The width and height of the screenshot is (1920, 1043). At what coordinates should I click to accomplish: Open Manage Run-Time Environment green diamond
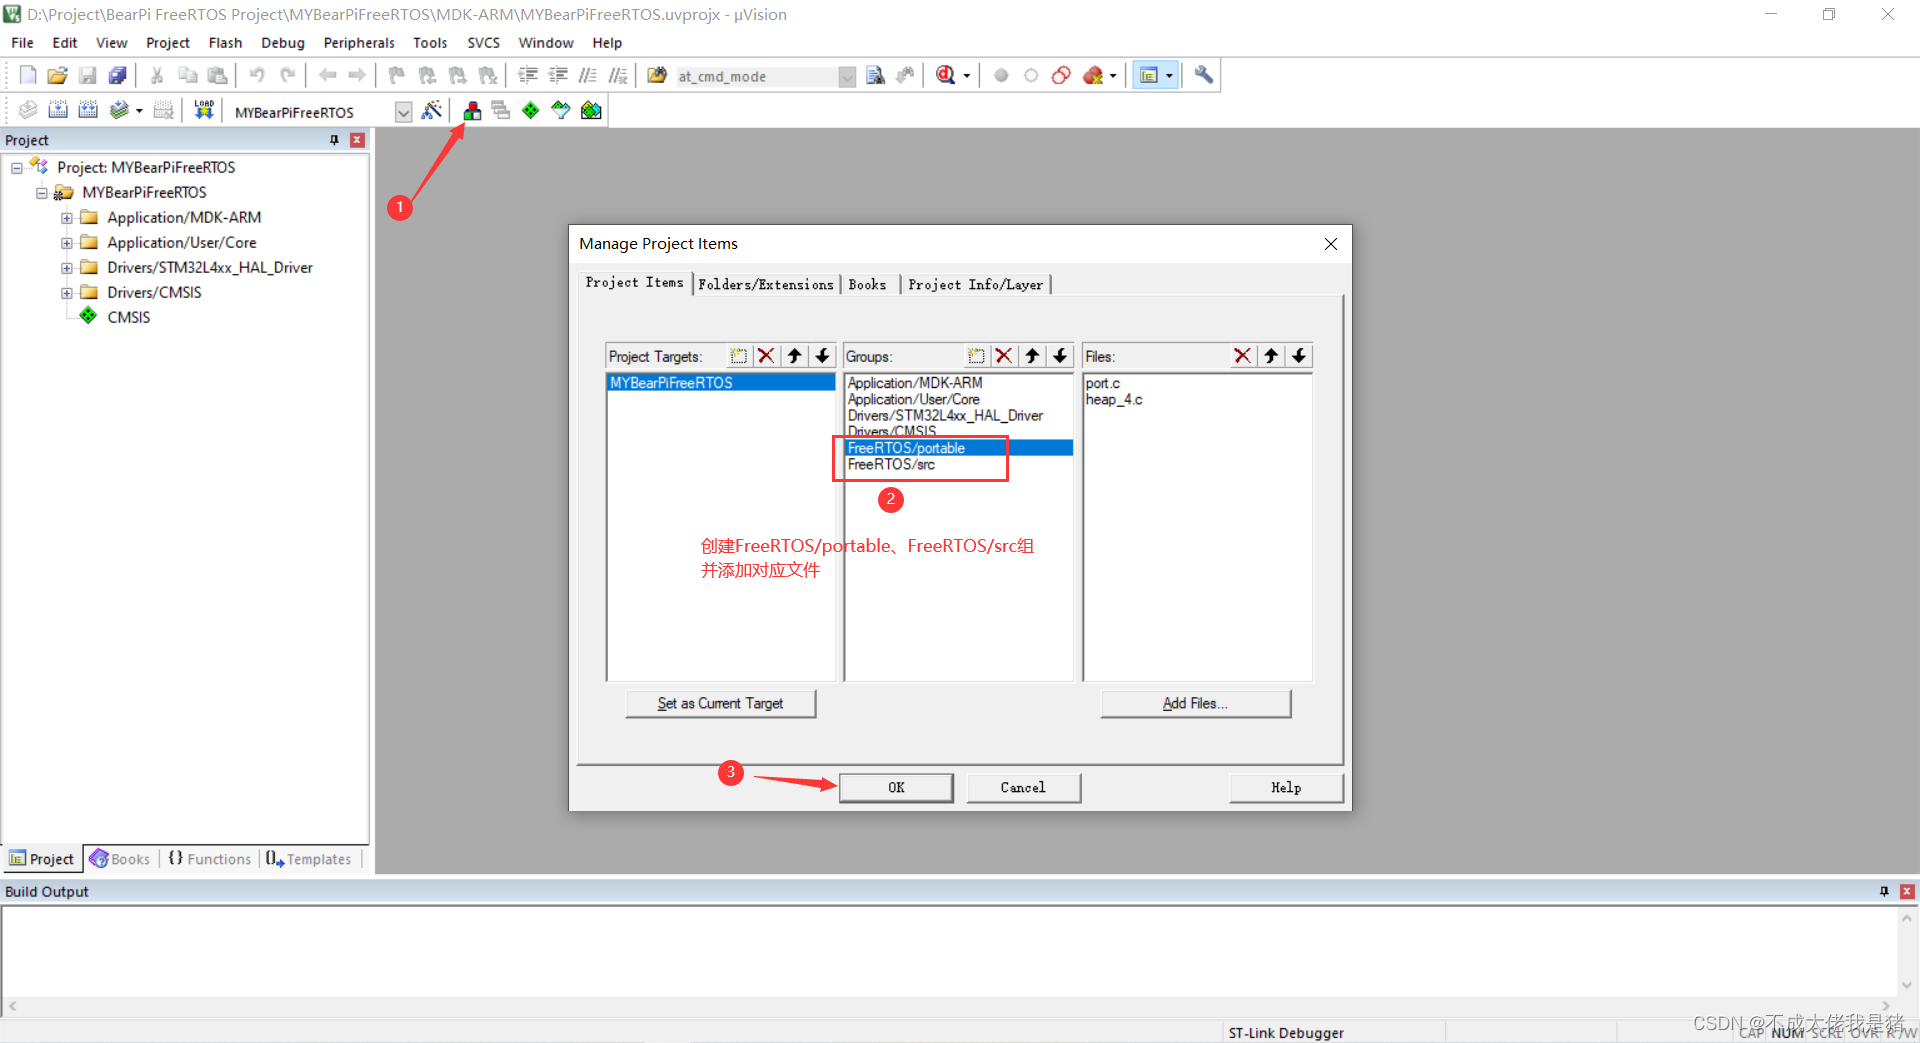coord(531,110)
